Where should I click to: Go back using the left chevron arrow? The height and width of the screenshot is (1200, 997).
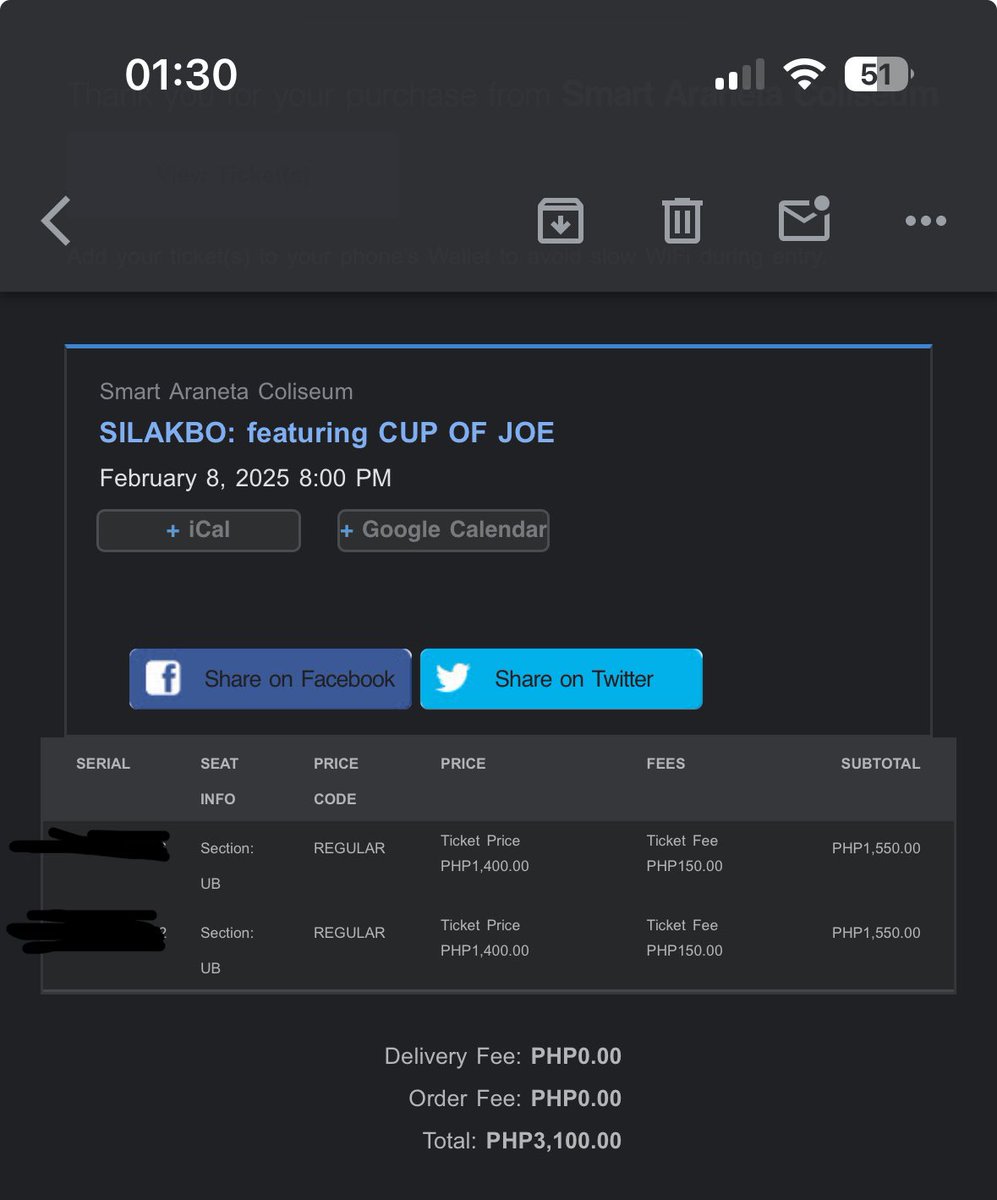coord(56,221)
